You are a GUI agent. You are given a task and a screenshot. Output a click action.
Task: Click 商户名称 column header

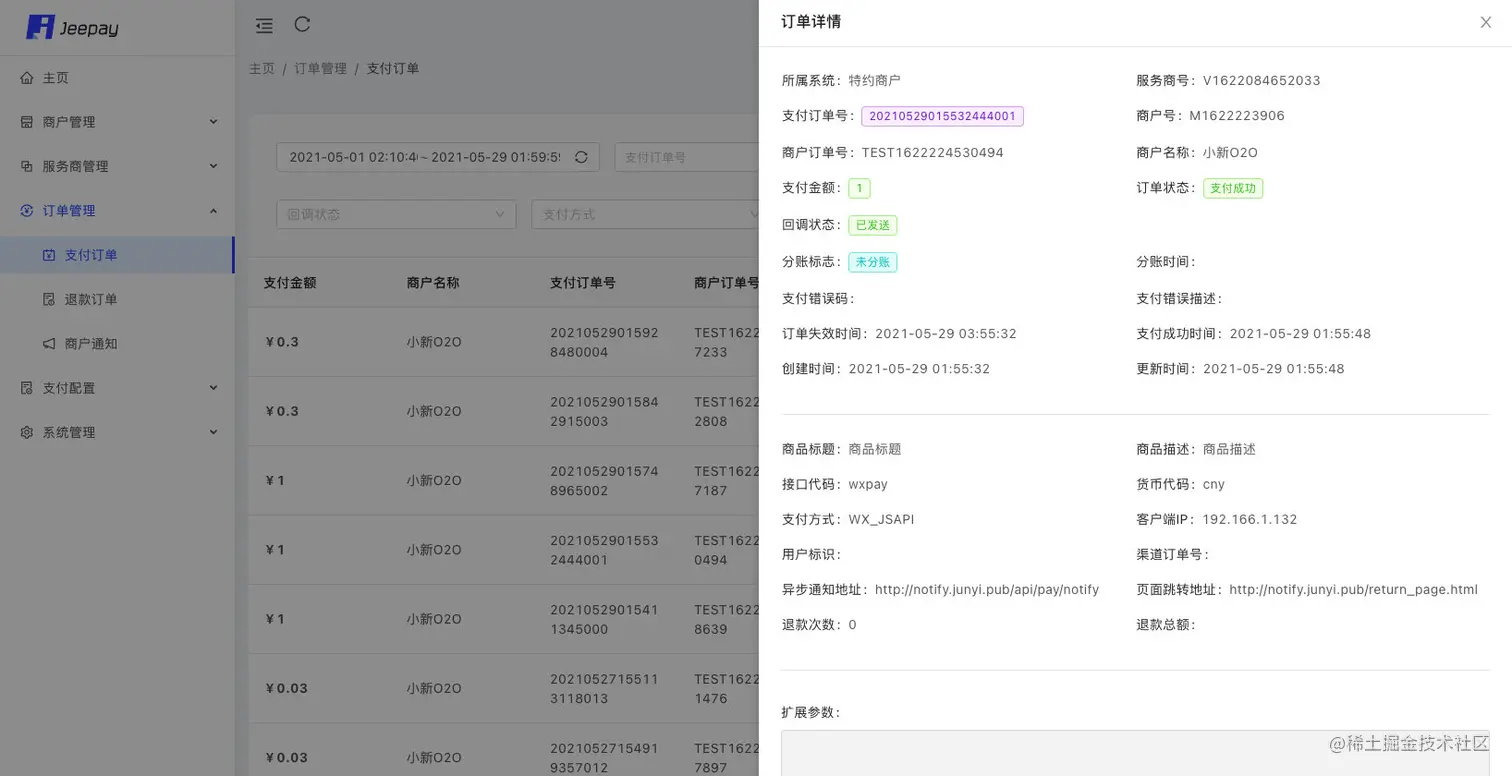coord(433,283)
